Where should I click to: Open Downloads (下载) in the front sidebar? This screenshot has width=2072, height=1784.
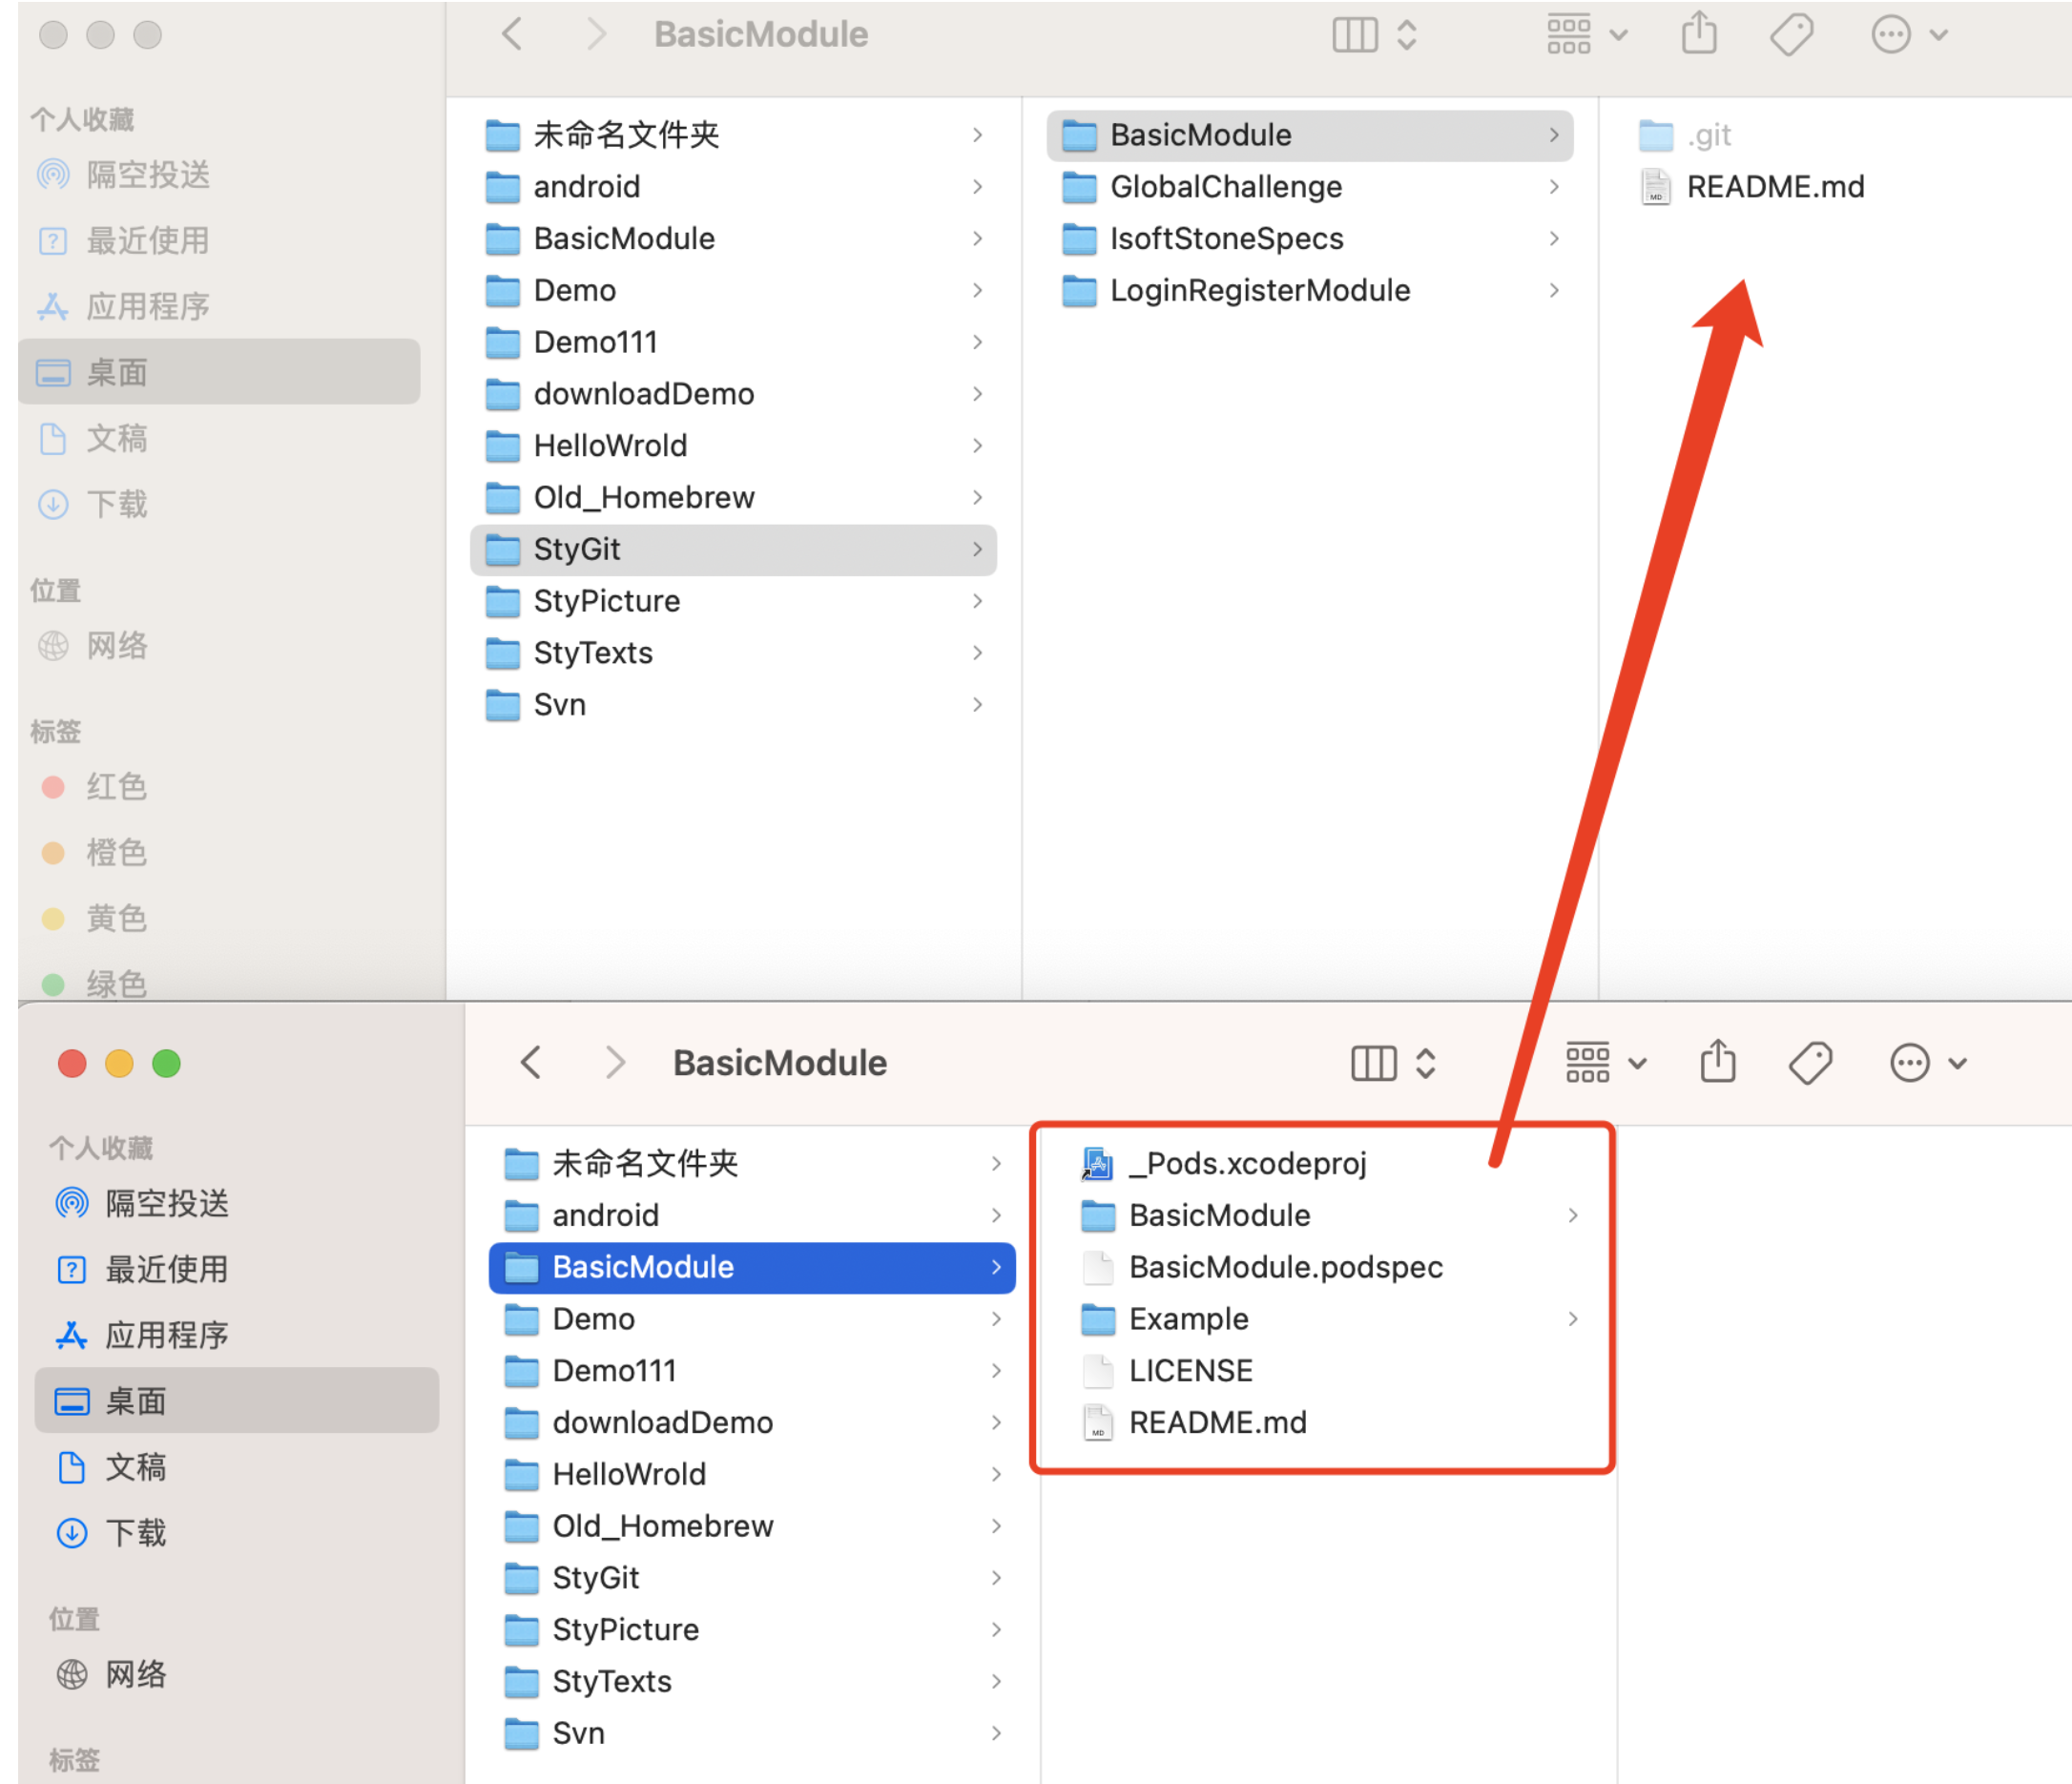click(x=135, y=1532)
